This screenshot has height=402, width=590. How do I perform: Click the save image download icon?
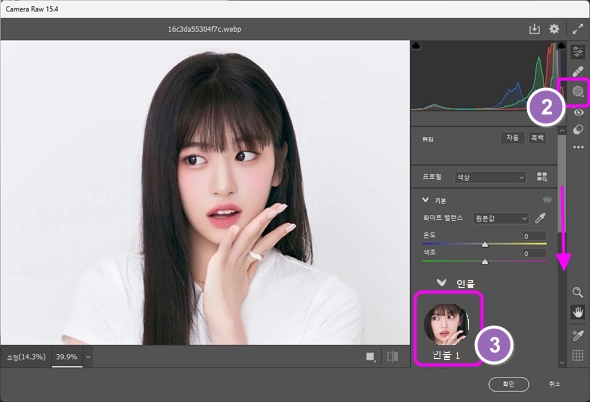coord(534,29)
